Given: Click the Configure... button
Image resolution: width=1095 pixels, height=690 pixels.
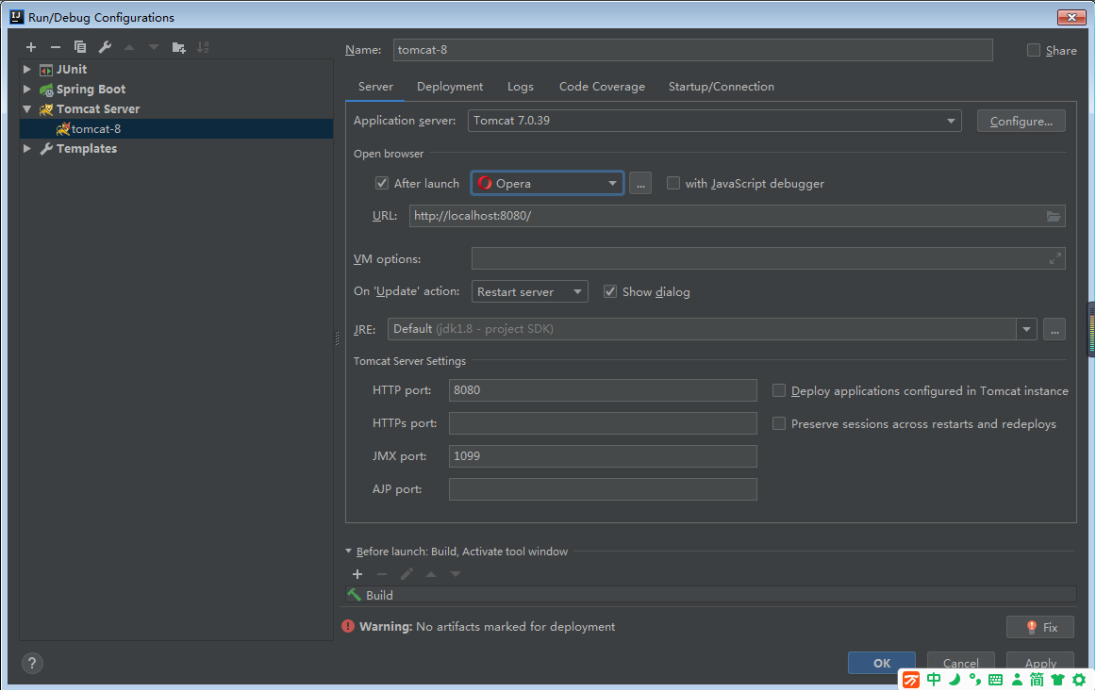Looking at the screenshot, I should point(1021,121).
